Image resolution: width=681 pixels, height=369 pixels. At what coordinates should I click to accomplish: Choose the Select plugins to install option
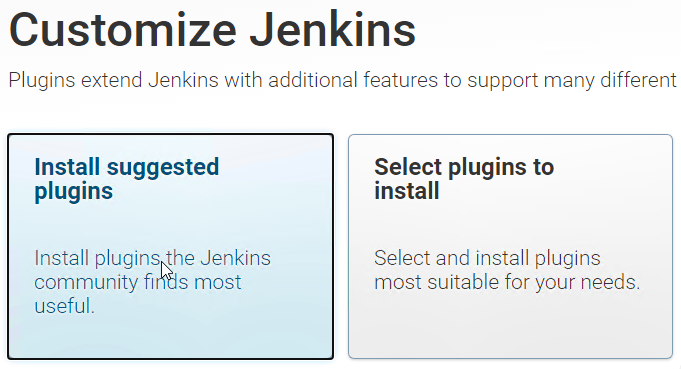click(510, 246)
